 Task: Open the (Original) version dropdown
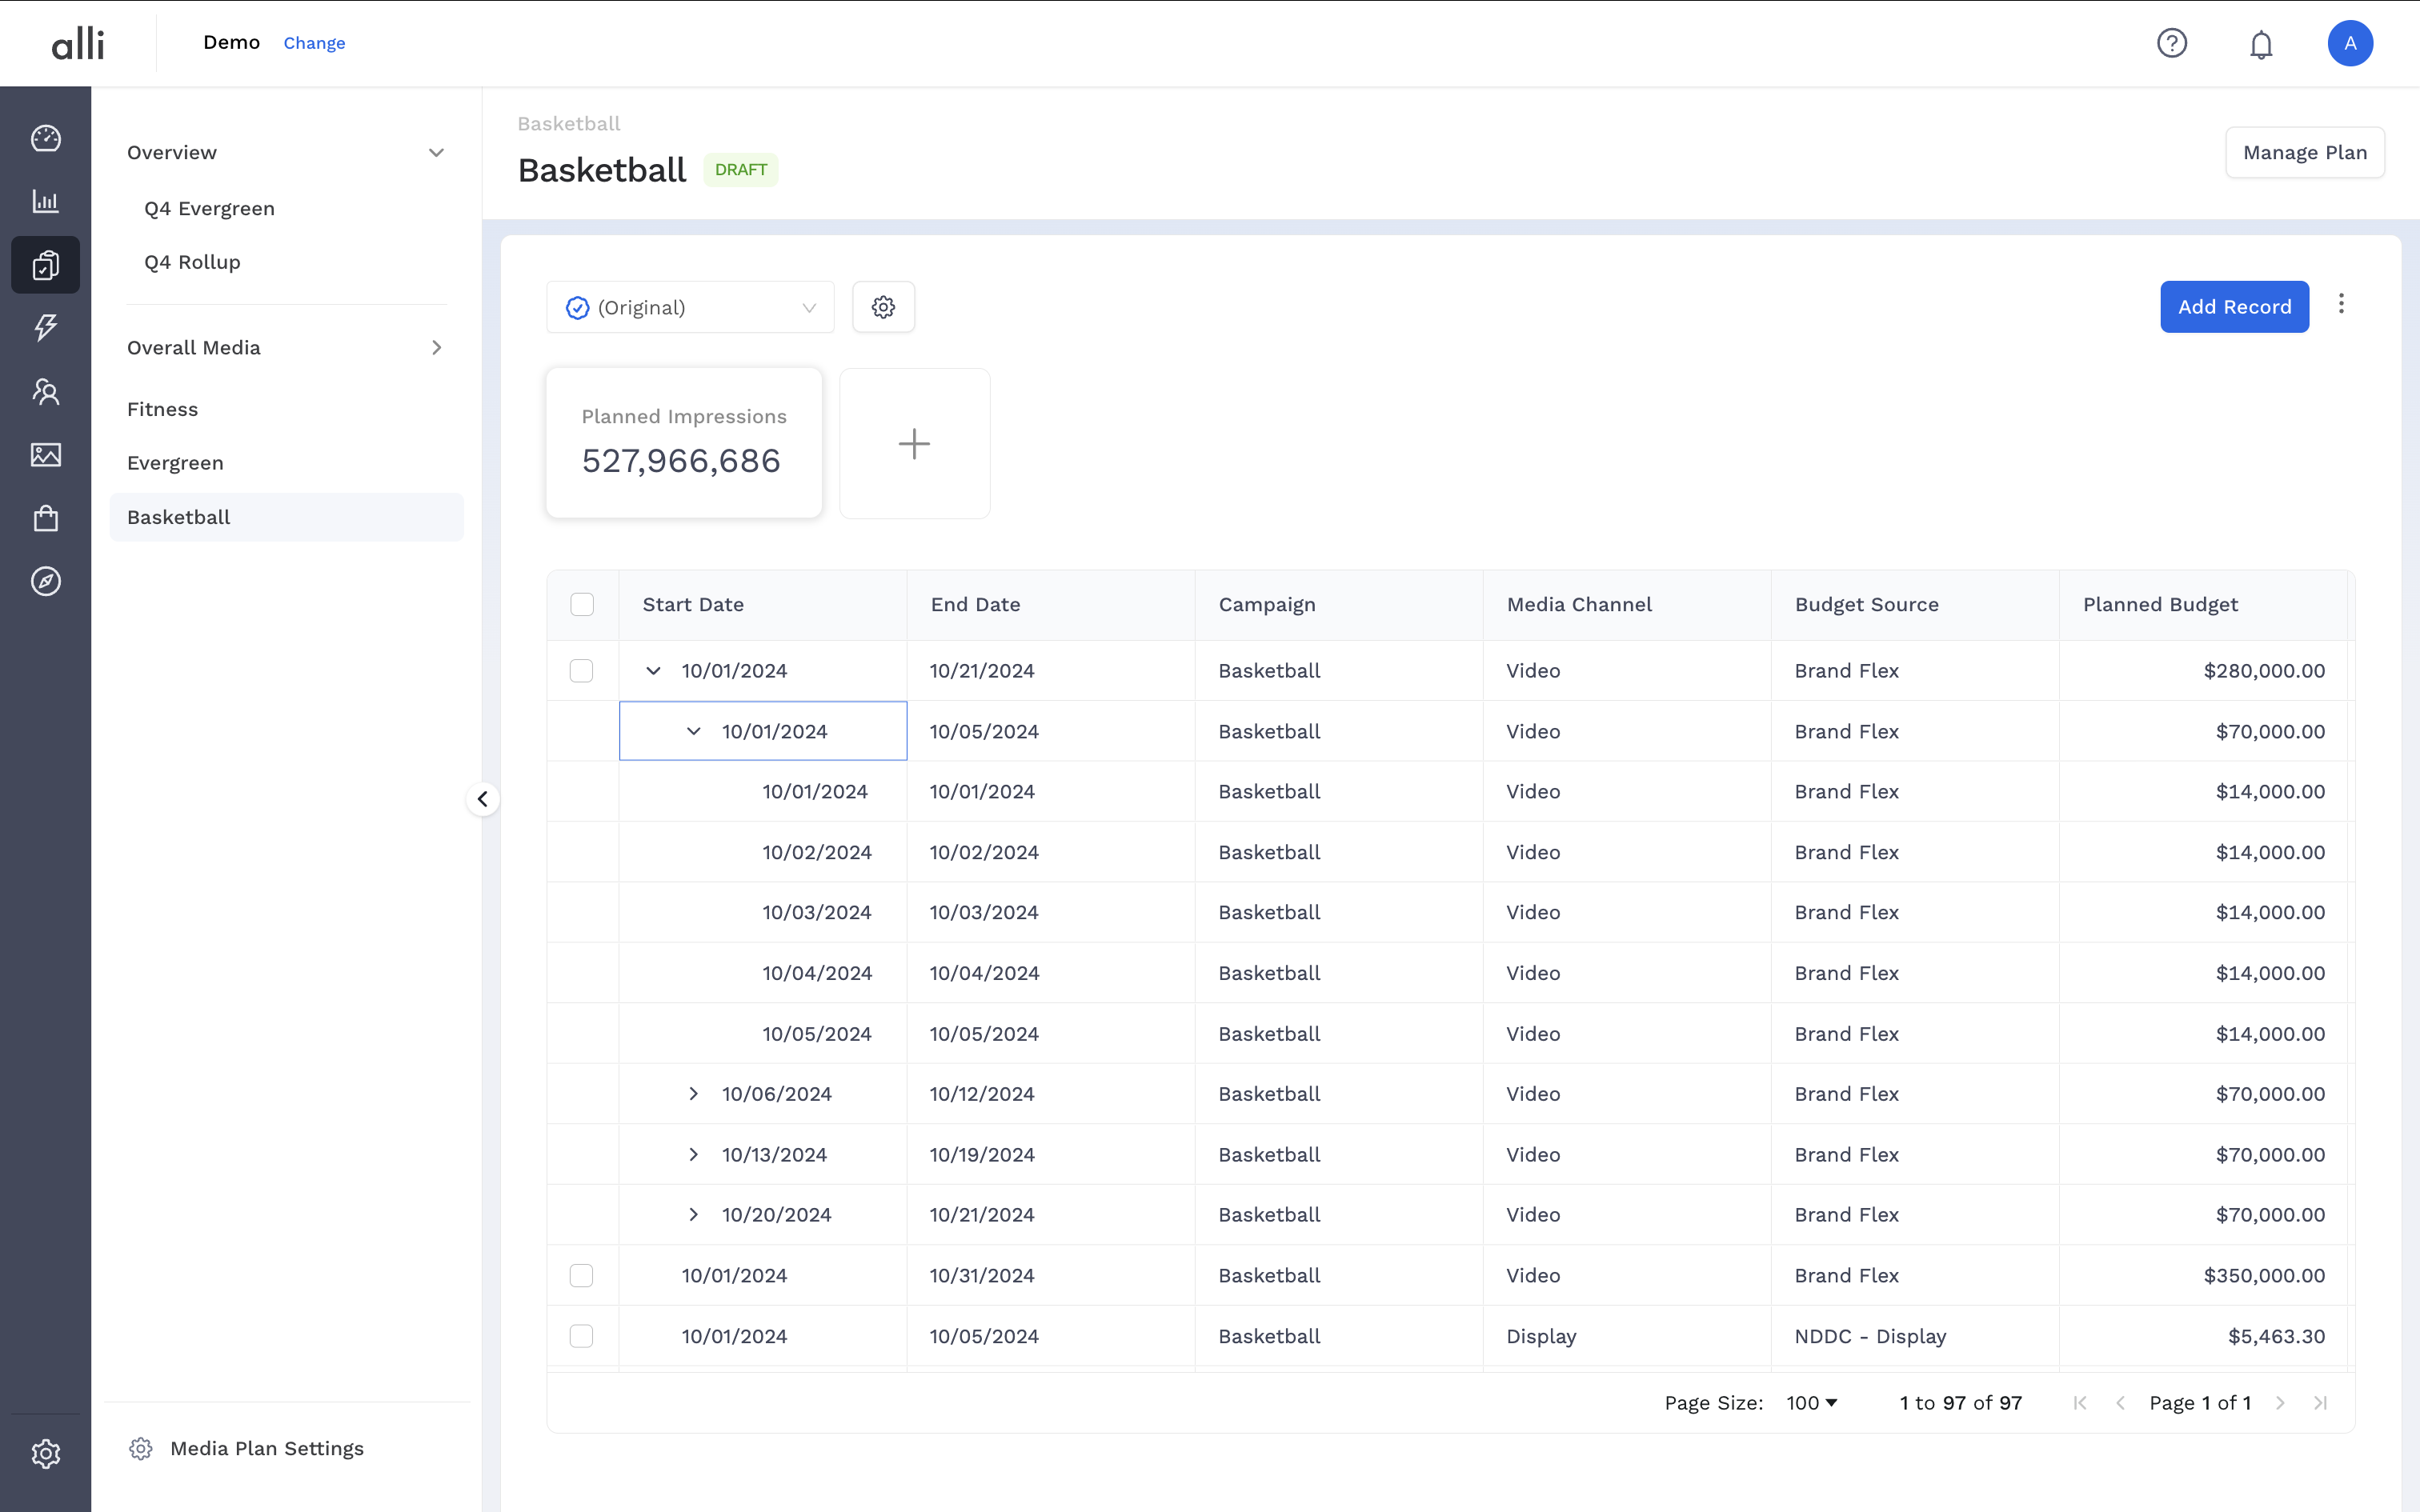690,307
